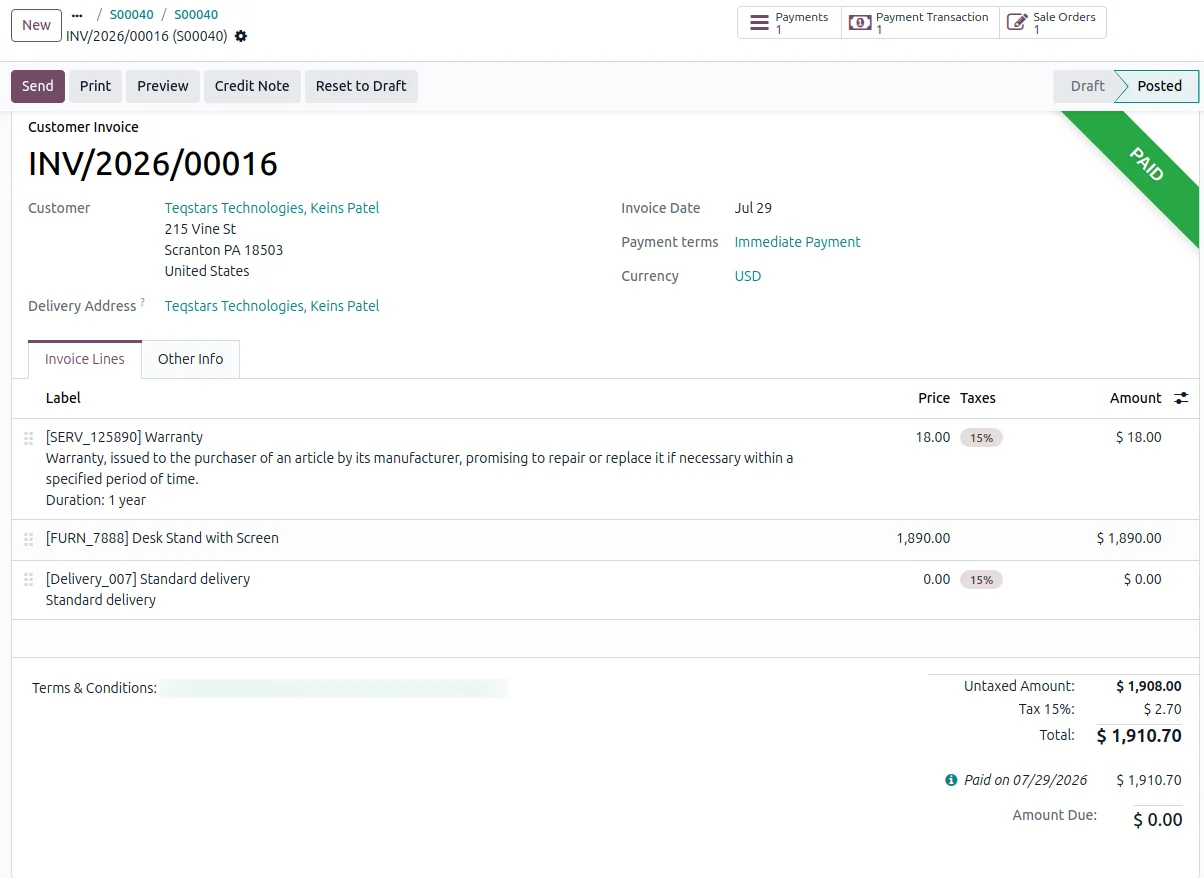
Task: Click the amount $ 1,890.00 on Desk Stand line
Action: (x=1129, y=538)
